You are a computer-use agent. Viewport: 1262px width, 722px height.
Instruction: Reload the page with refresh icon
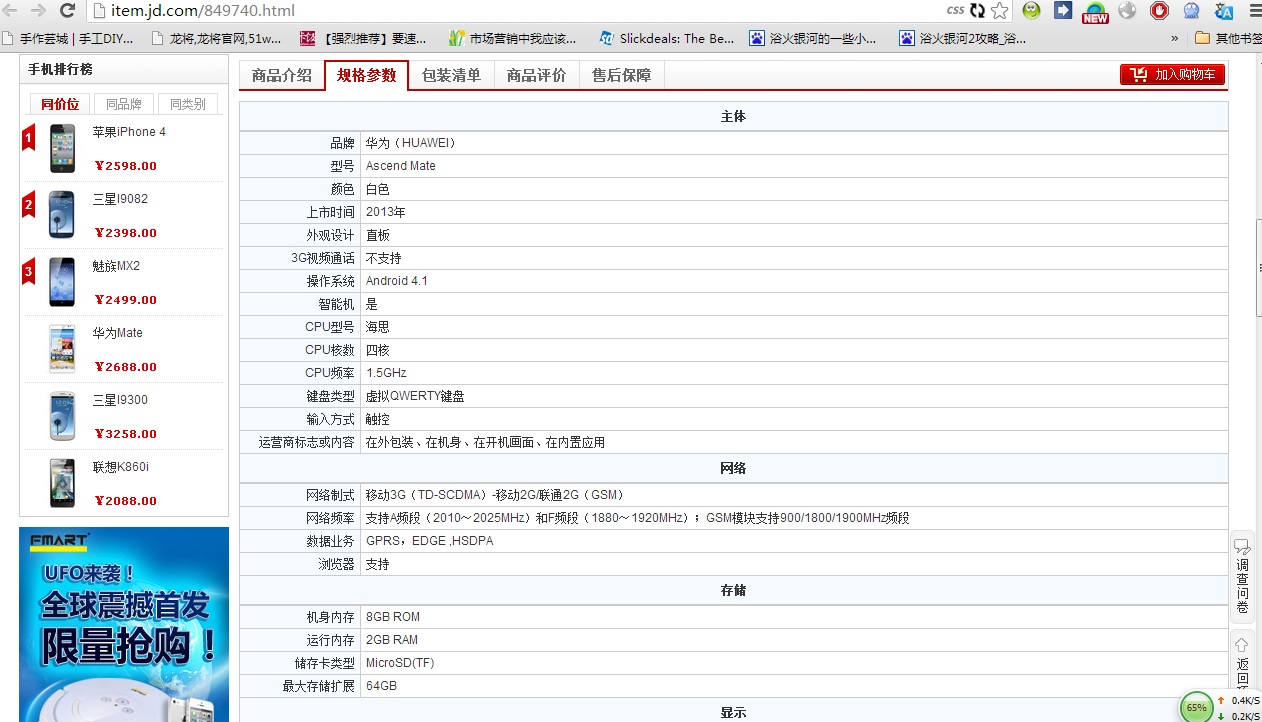point(67,11)
